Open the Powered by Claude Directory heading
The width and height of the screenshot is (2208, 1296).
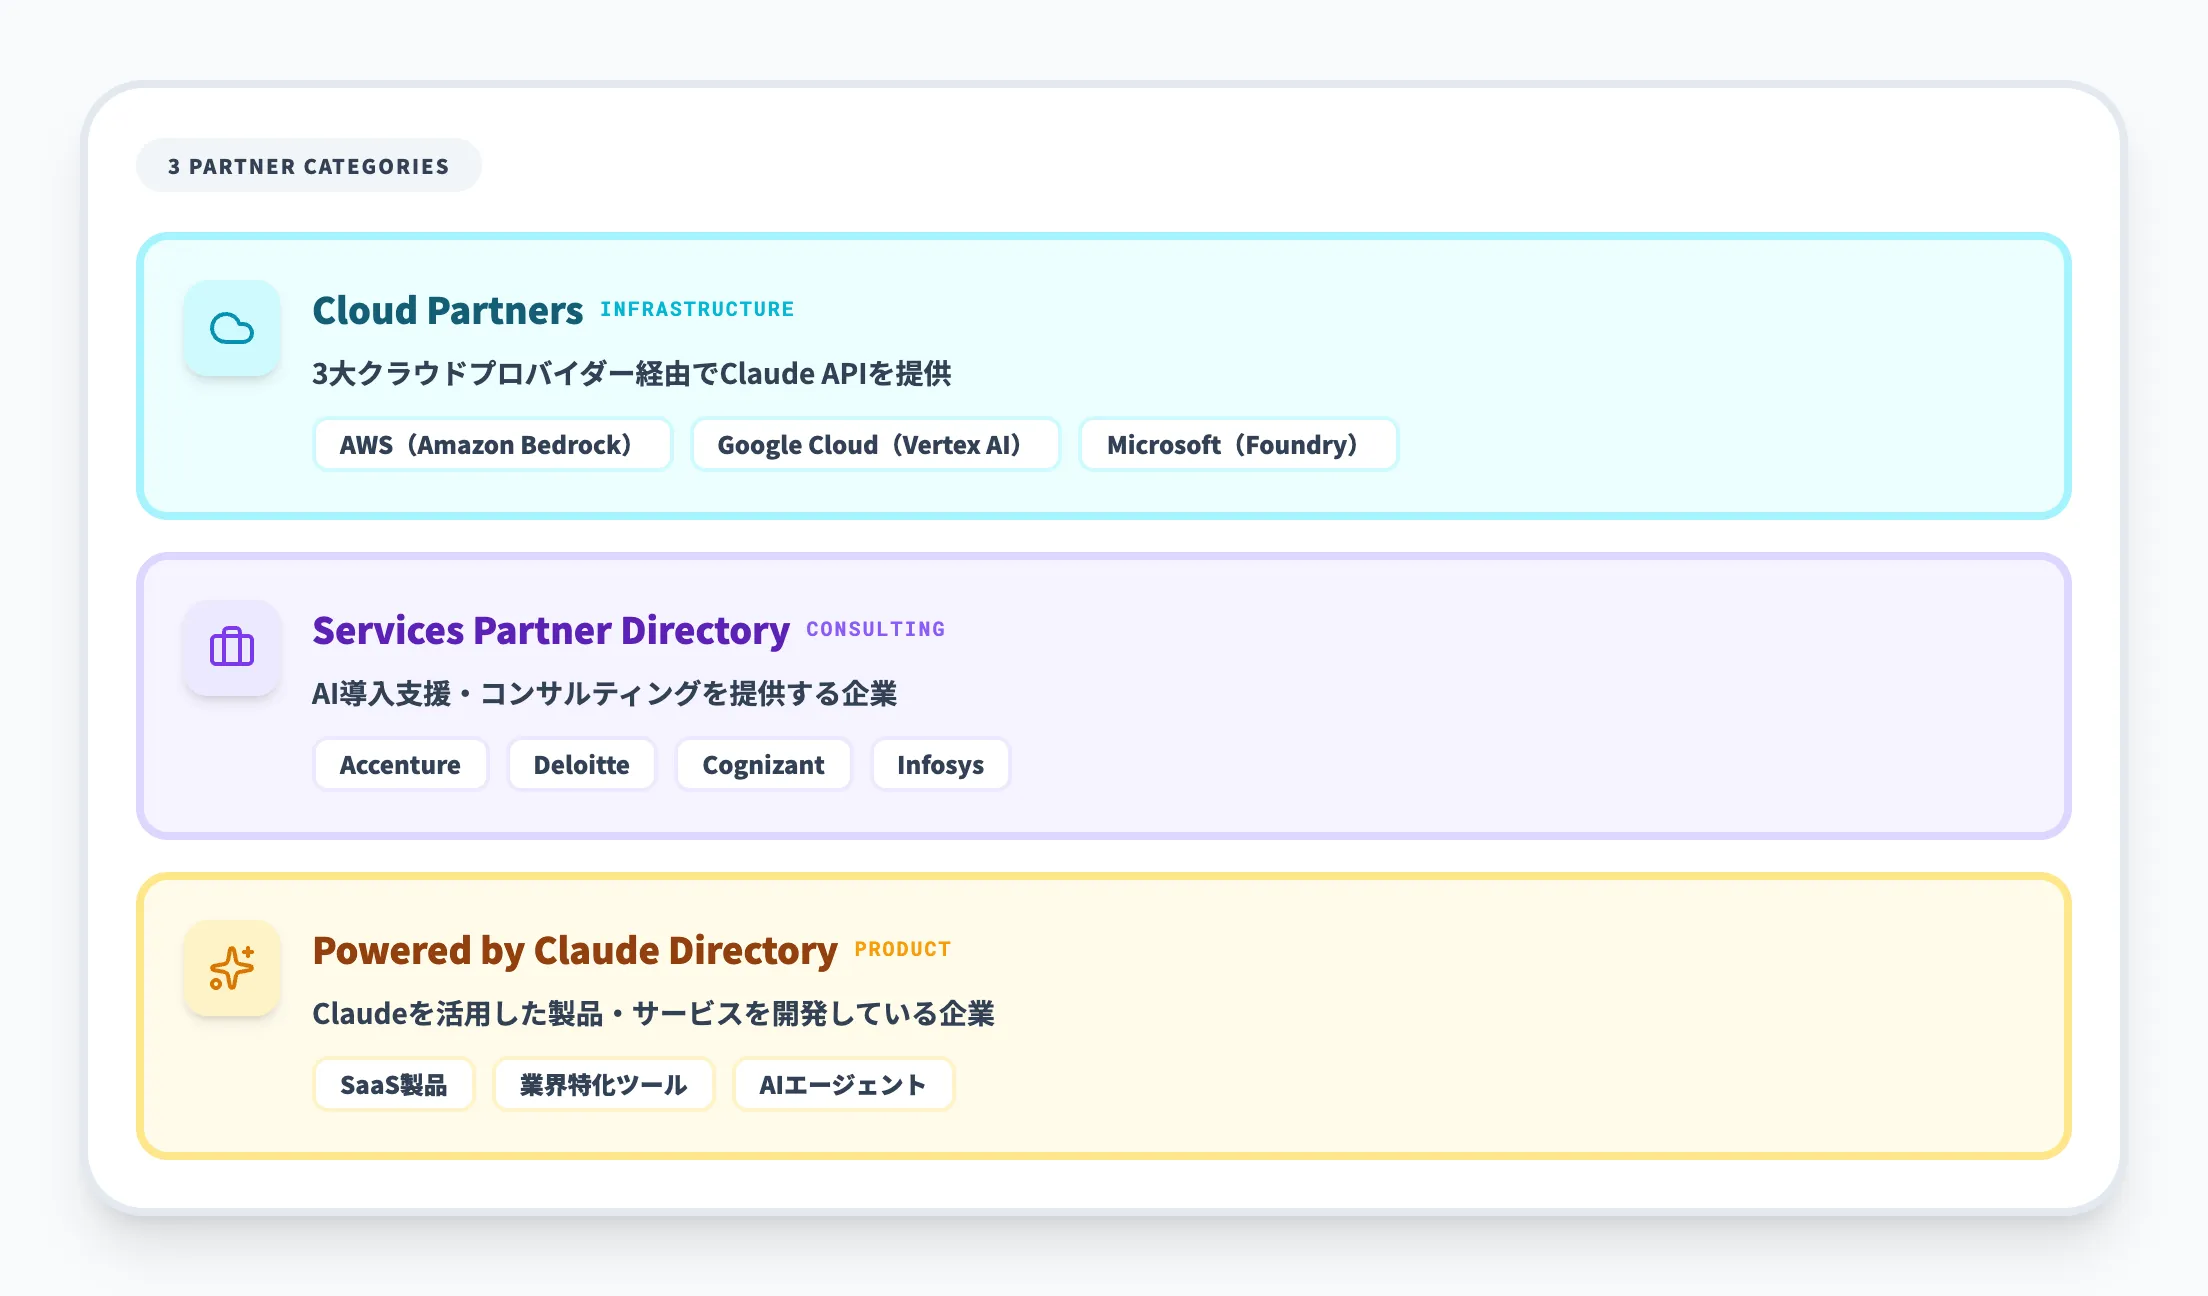pyautogui.click(x=575, y=951)
